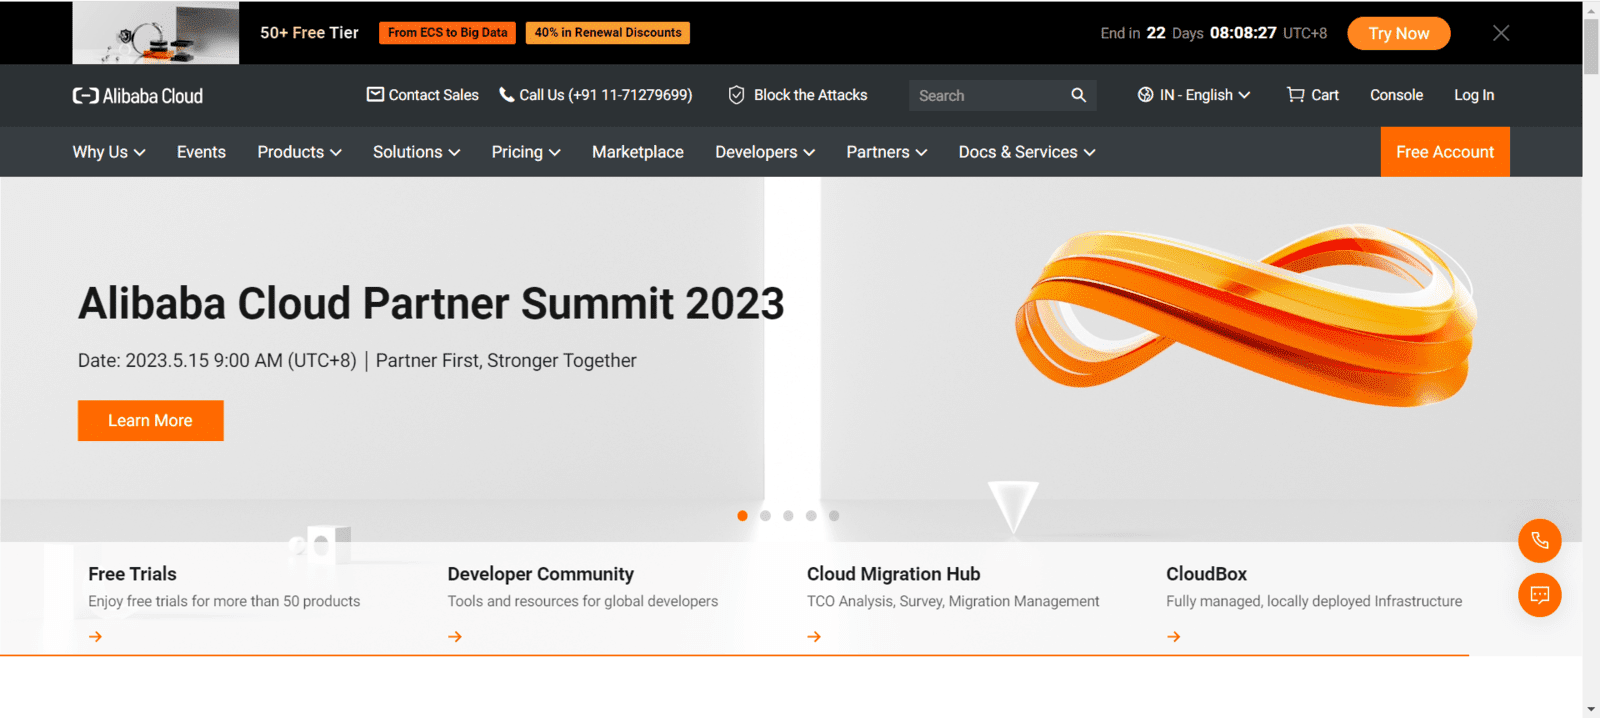1600x718 pixels.
Task: Click the Alibaba Cloud Partner Summit 2023 heading
Action: point(431,303)
